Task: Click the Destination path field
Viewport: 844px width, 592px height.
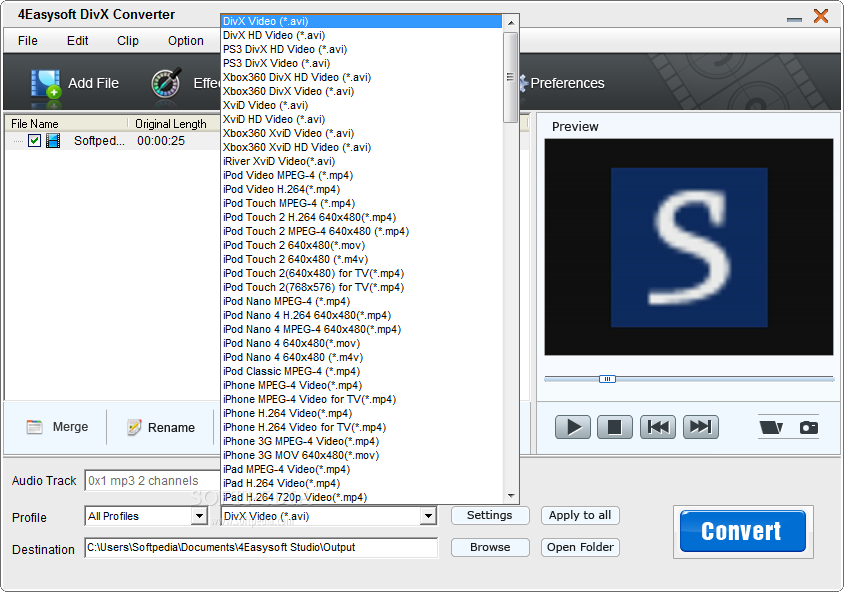Action: (261, 547)
